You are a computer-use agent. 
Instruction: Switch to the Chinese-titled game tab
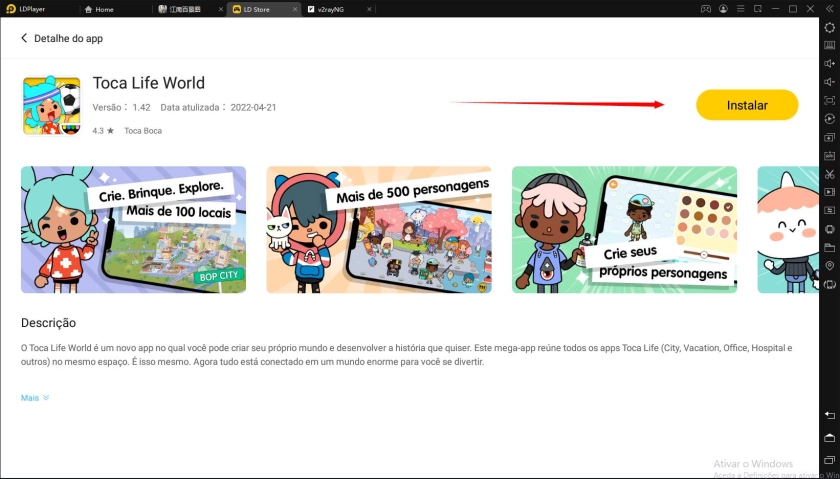pyautogui.click(x=181, y=9)
